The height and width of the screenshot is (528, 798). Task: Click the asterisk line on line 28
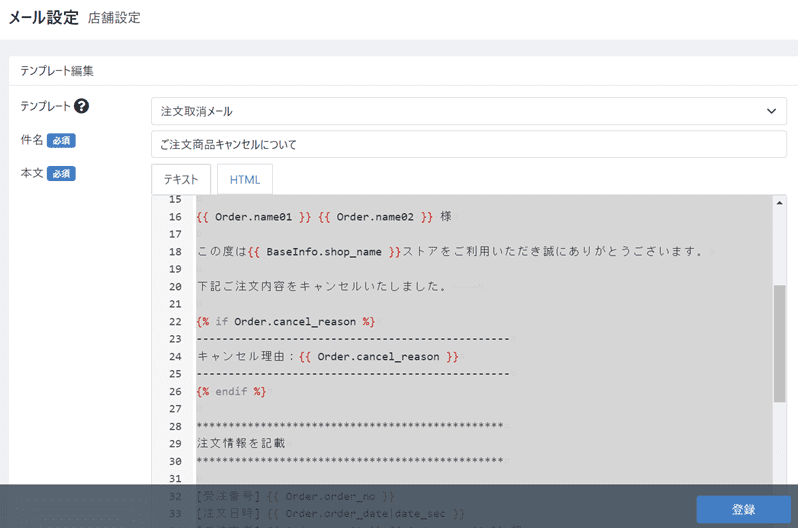click(350, 426)
